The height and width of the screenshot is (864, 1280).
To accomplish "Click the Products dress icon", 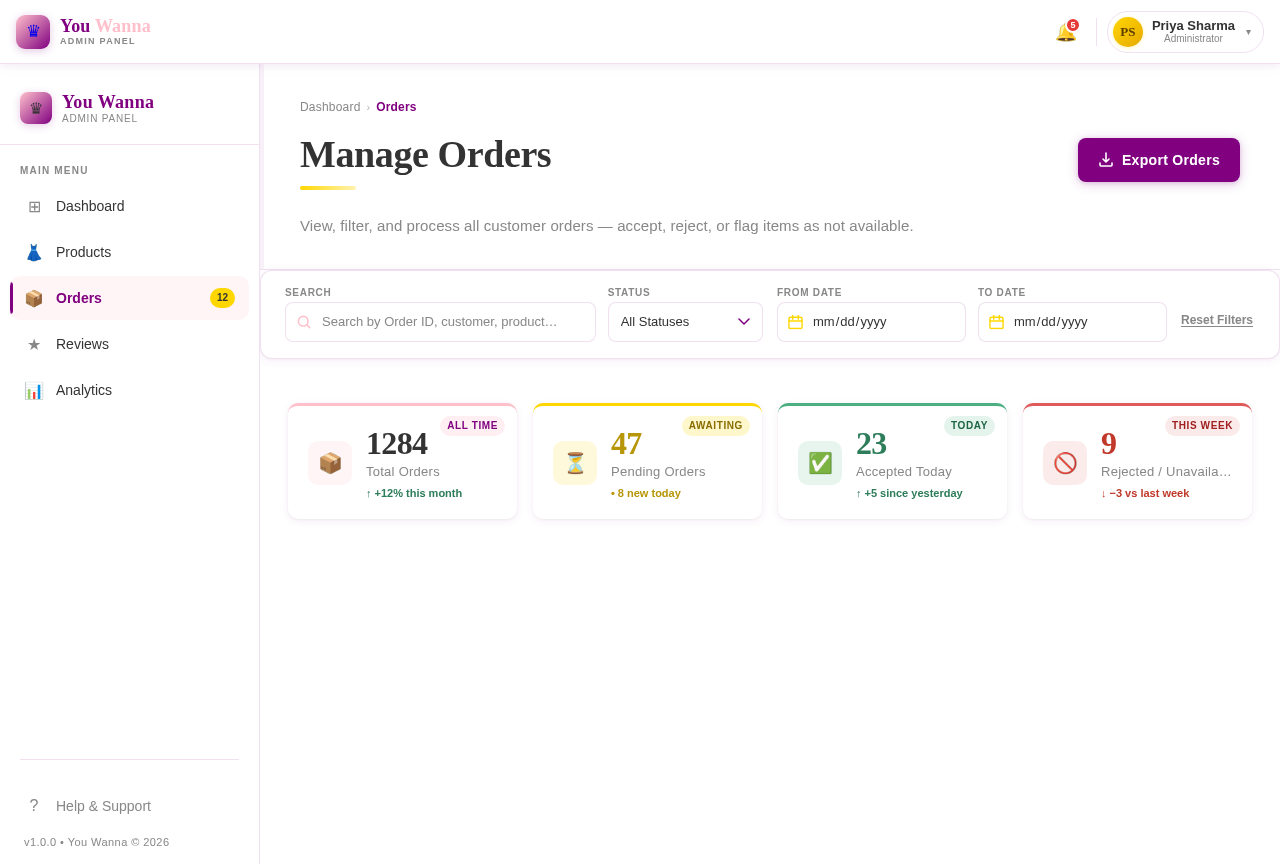I will (x=34, y=251).
